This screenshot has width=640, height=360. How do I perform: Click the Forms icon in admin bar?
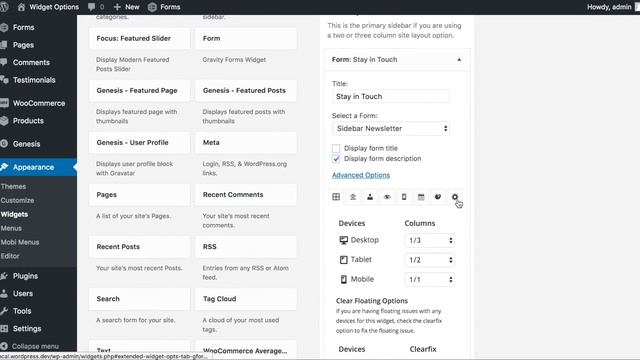click(x=152, y=7)
